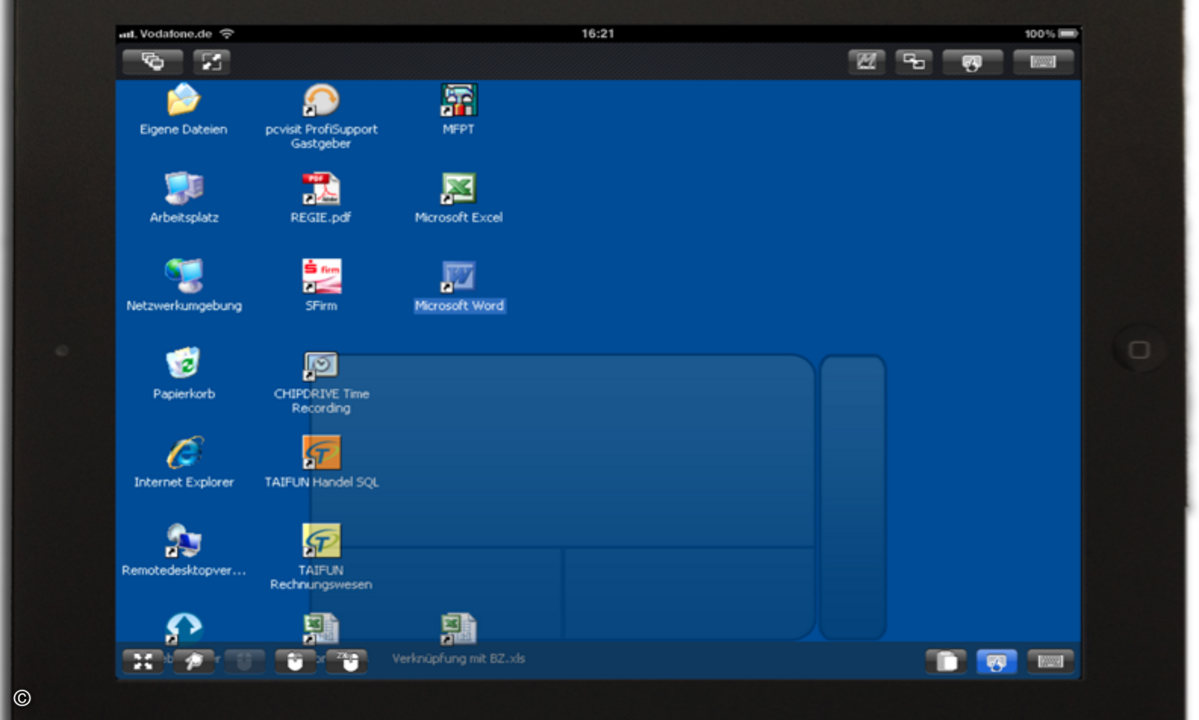This screenshot has width=1199, height=720.
Task: Tap the right button of the virtual trackpad
Action: coord(690,594)
